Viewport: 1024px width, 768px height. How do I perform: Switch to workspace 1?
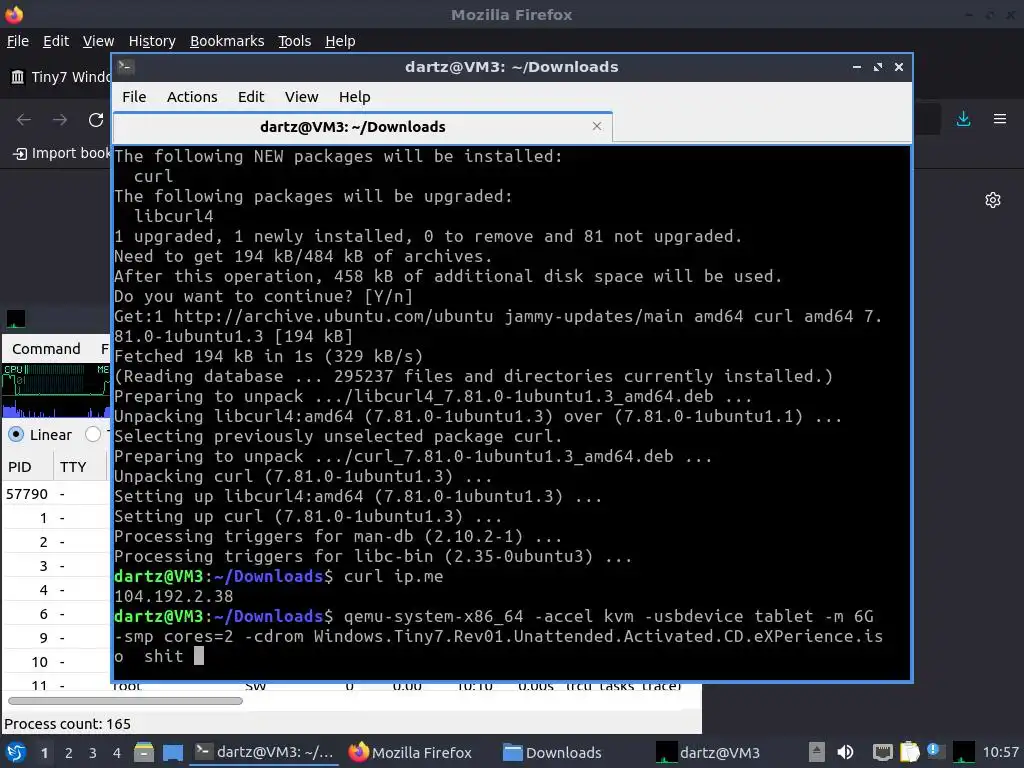point(44,753)
